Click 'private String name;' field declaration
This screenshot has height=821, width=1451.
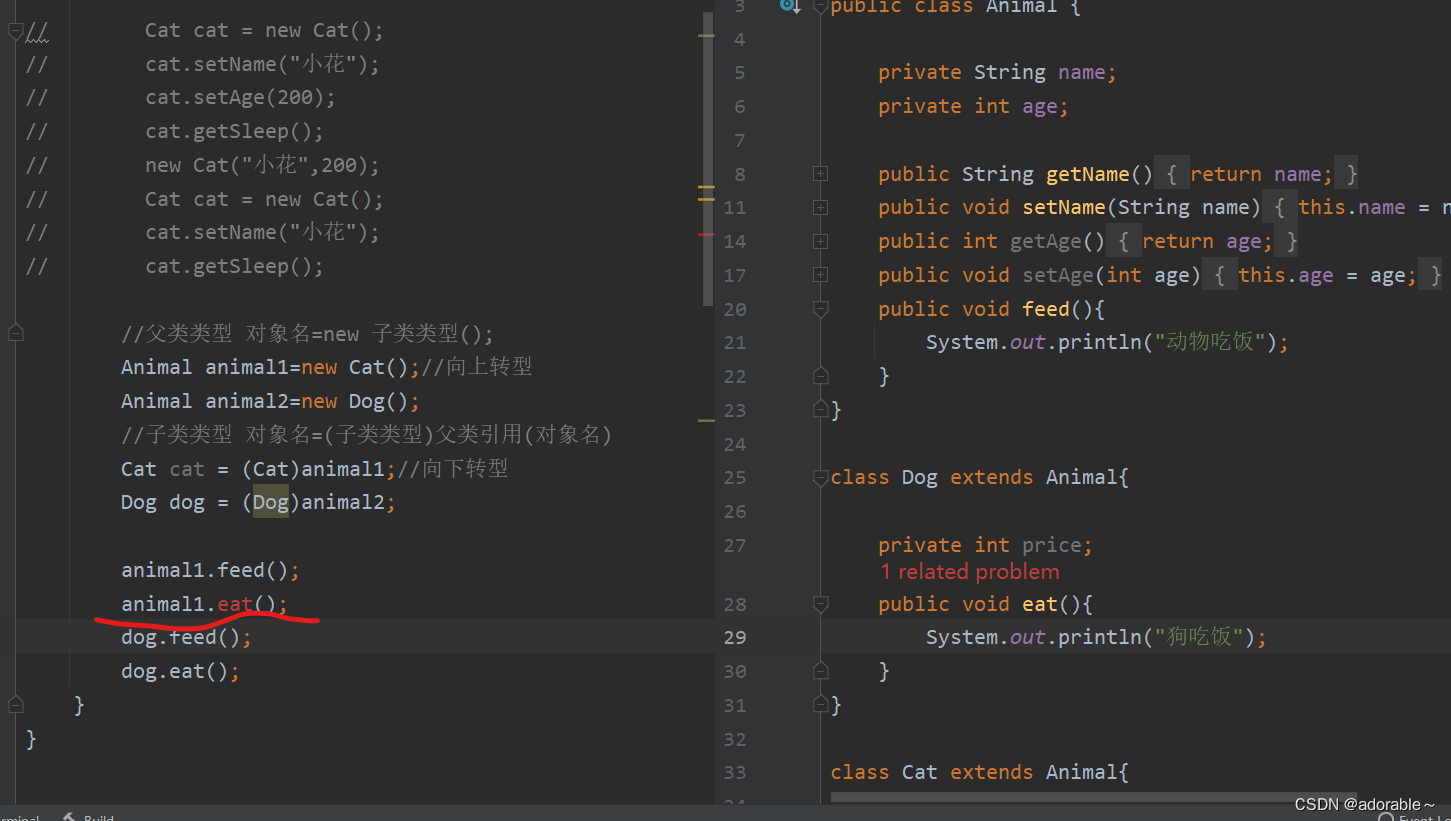click(x=997, y=72)
